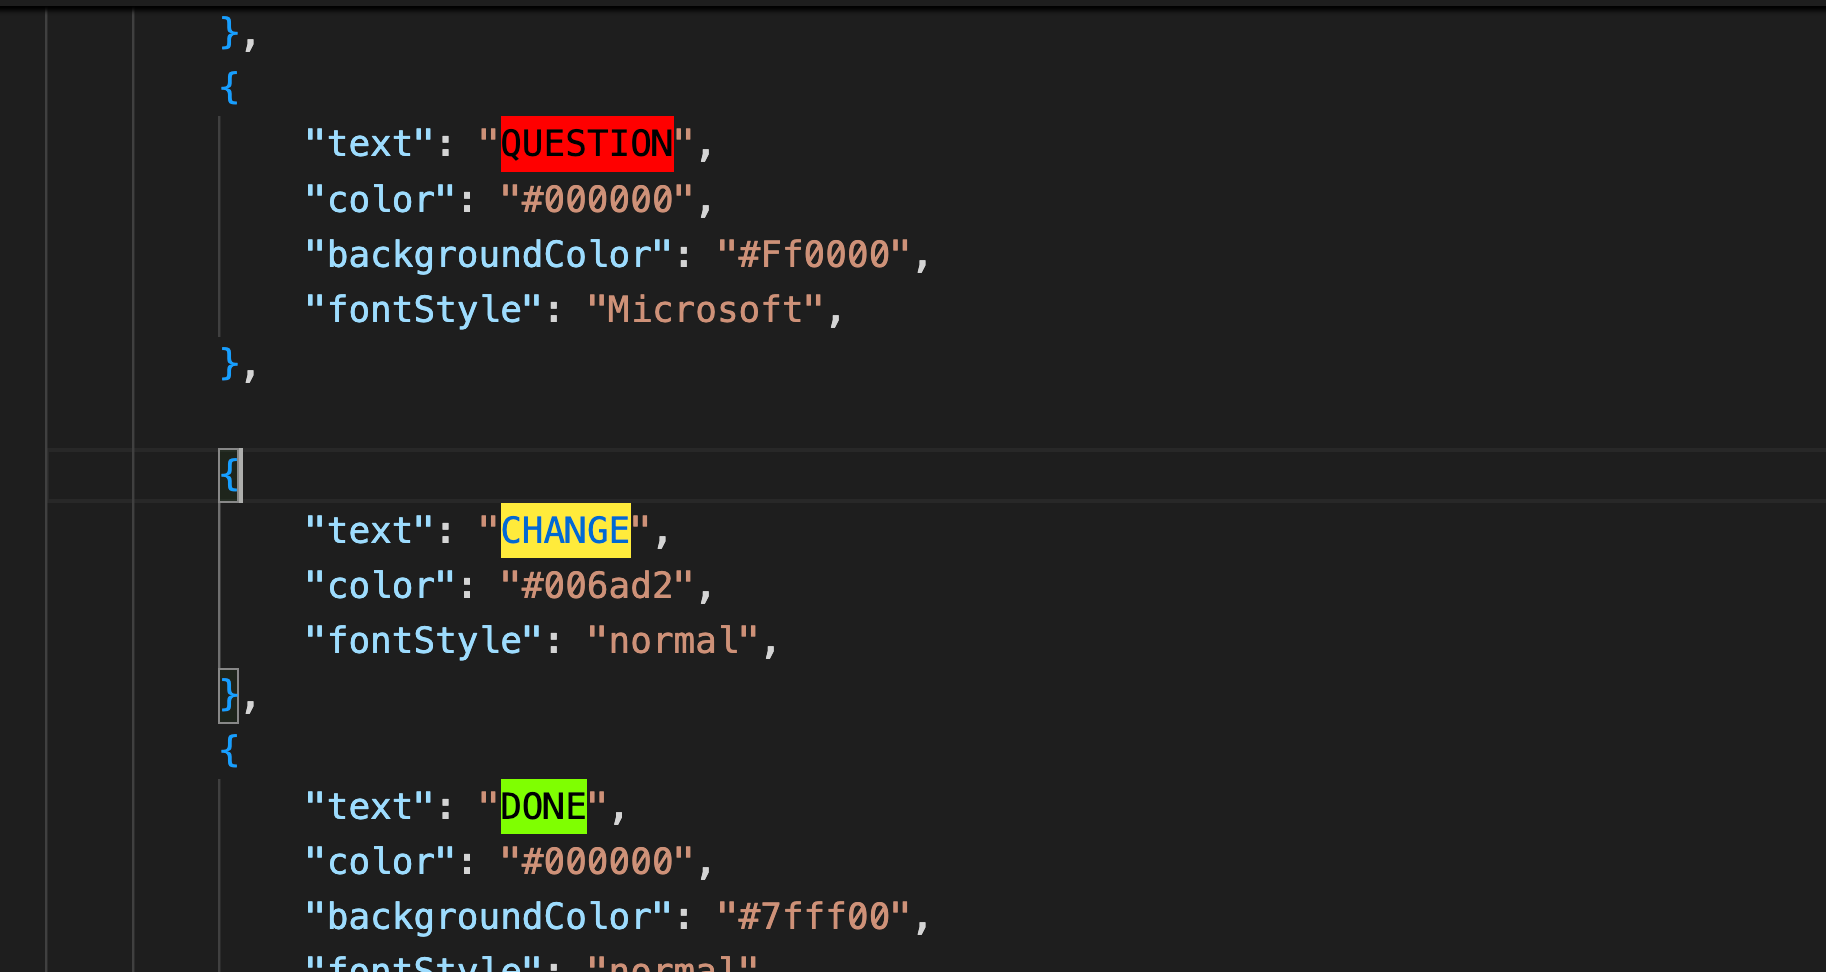Click "backgroundColor" key in QUESTION block
1826x972 pixels.
click(489, 254)
